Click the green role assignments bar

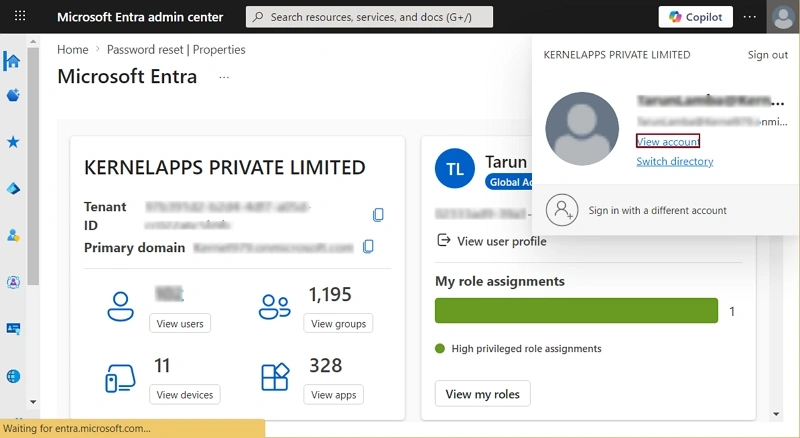coord(576,310)
